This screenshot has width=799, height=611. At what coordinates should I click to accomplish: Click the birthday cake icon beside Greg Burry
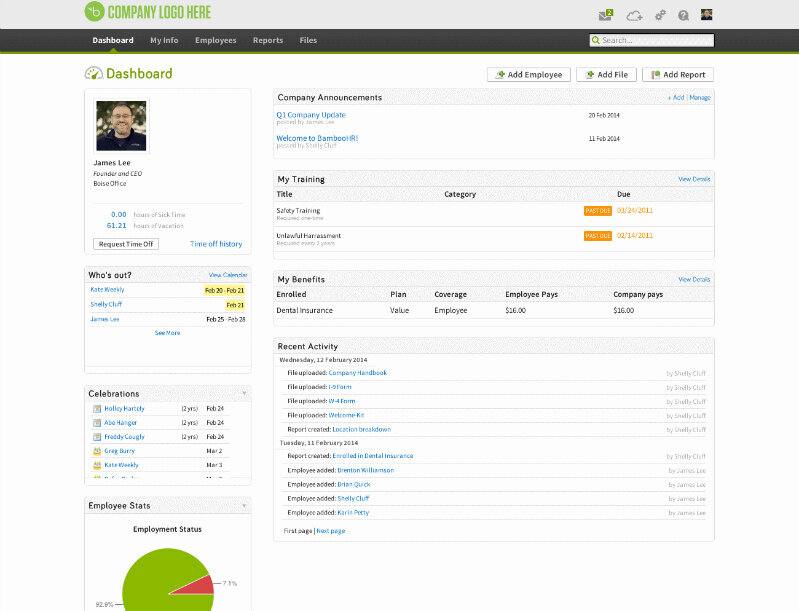96,451
